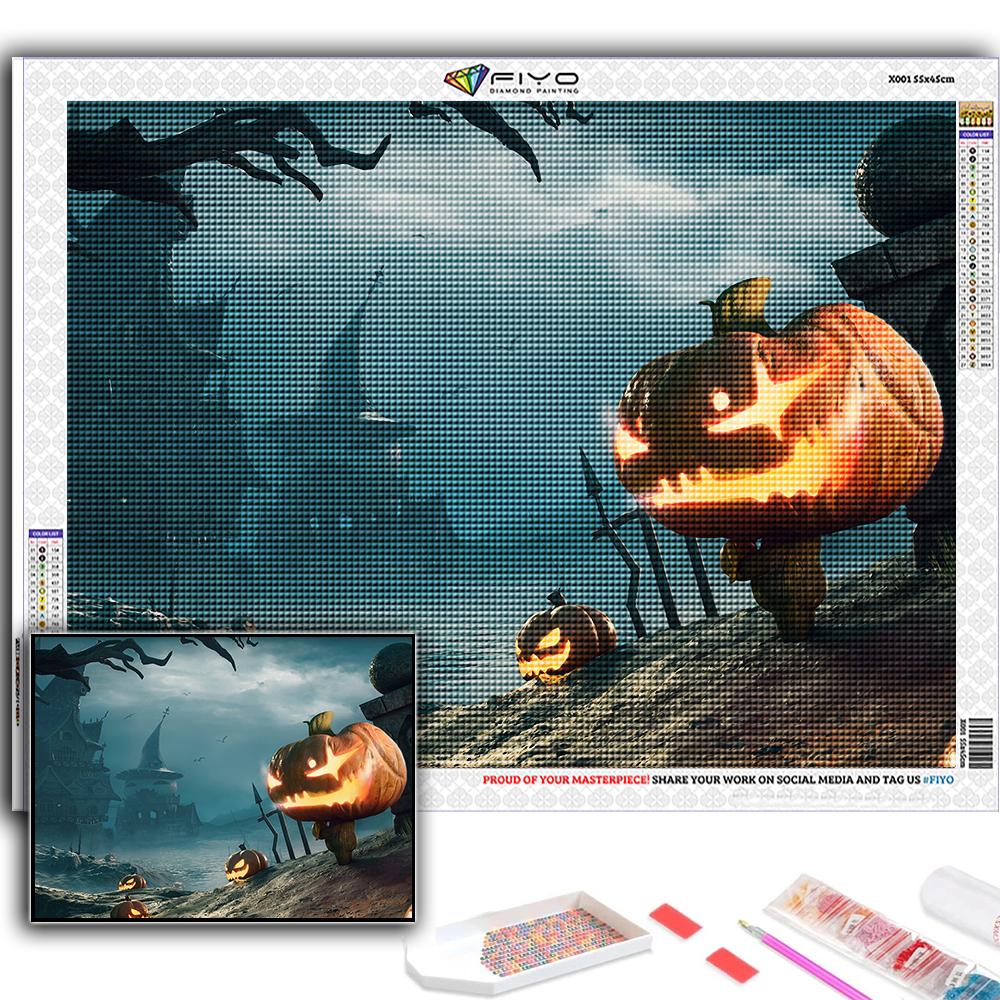This screenshot has width=1000, height=1000.
Task: Click the upper red wax pad
Action: [675, 921]
